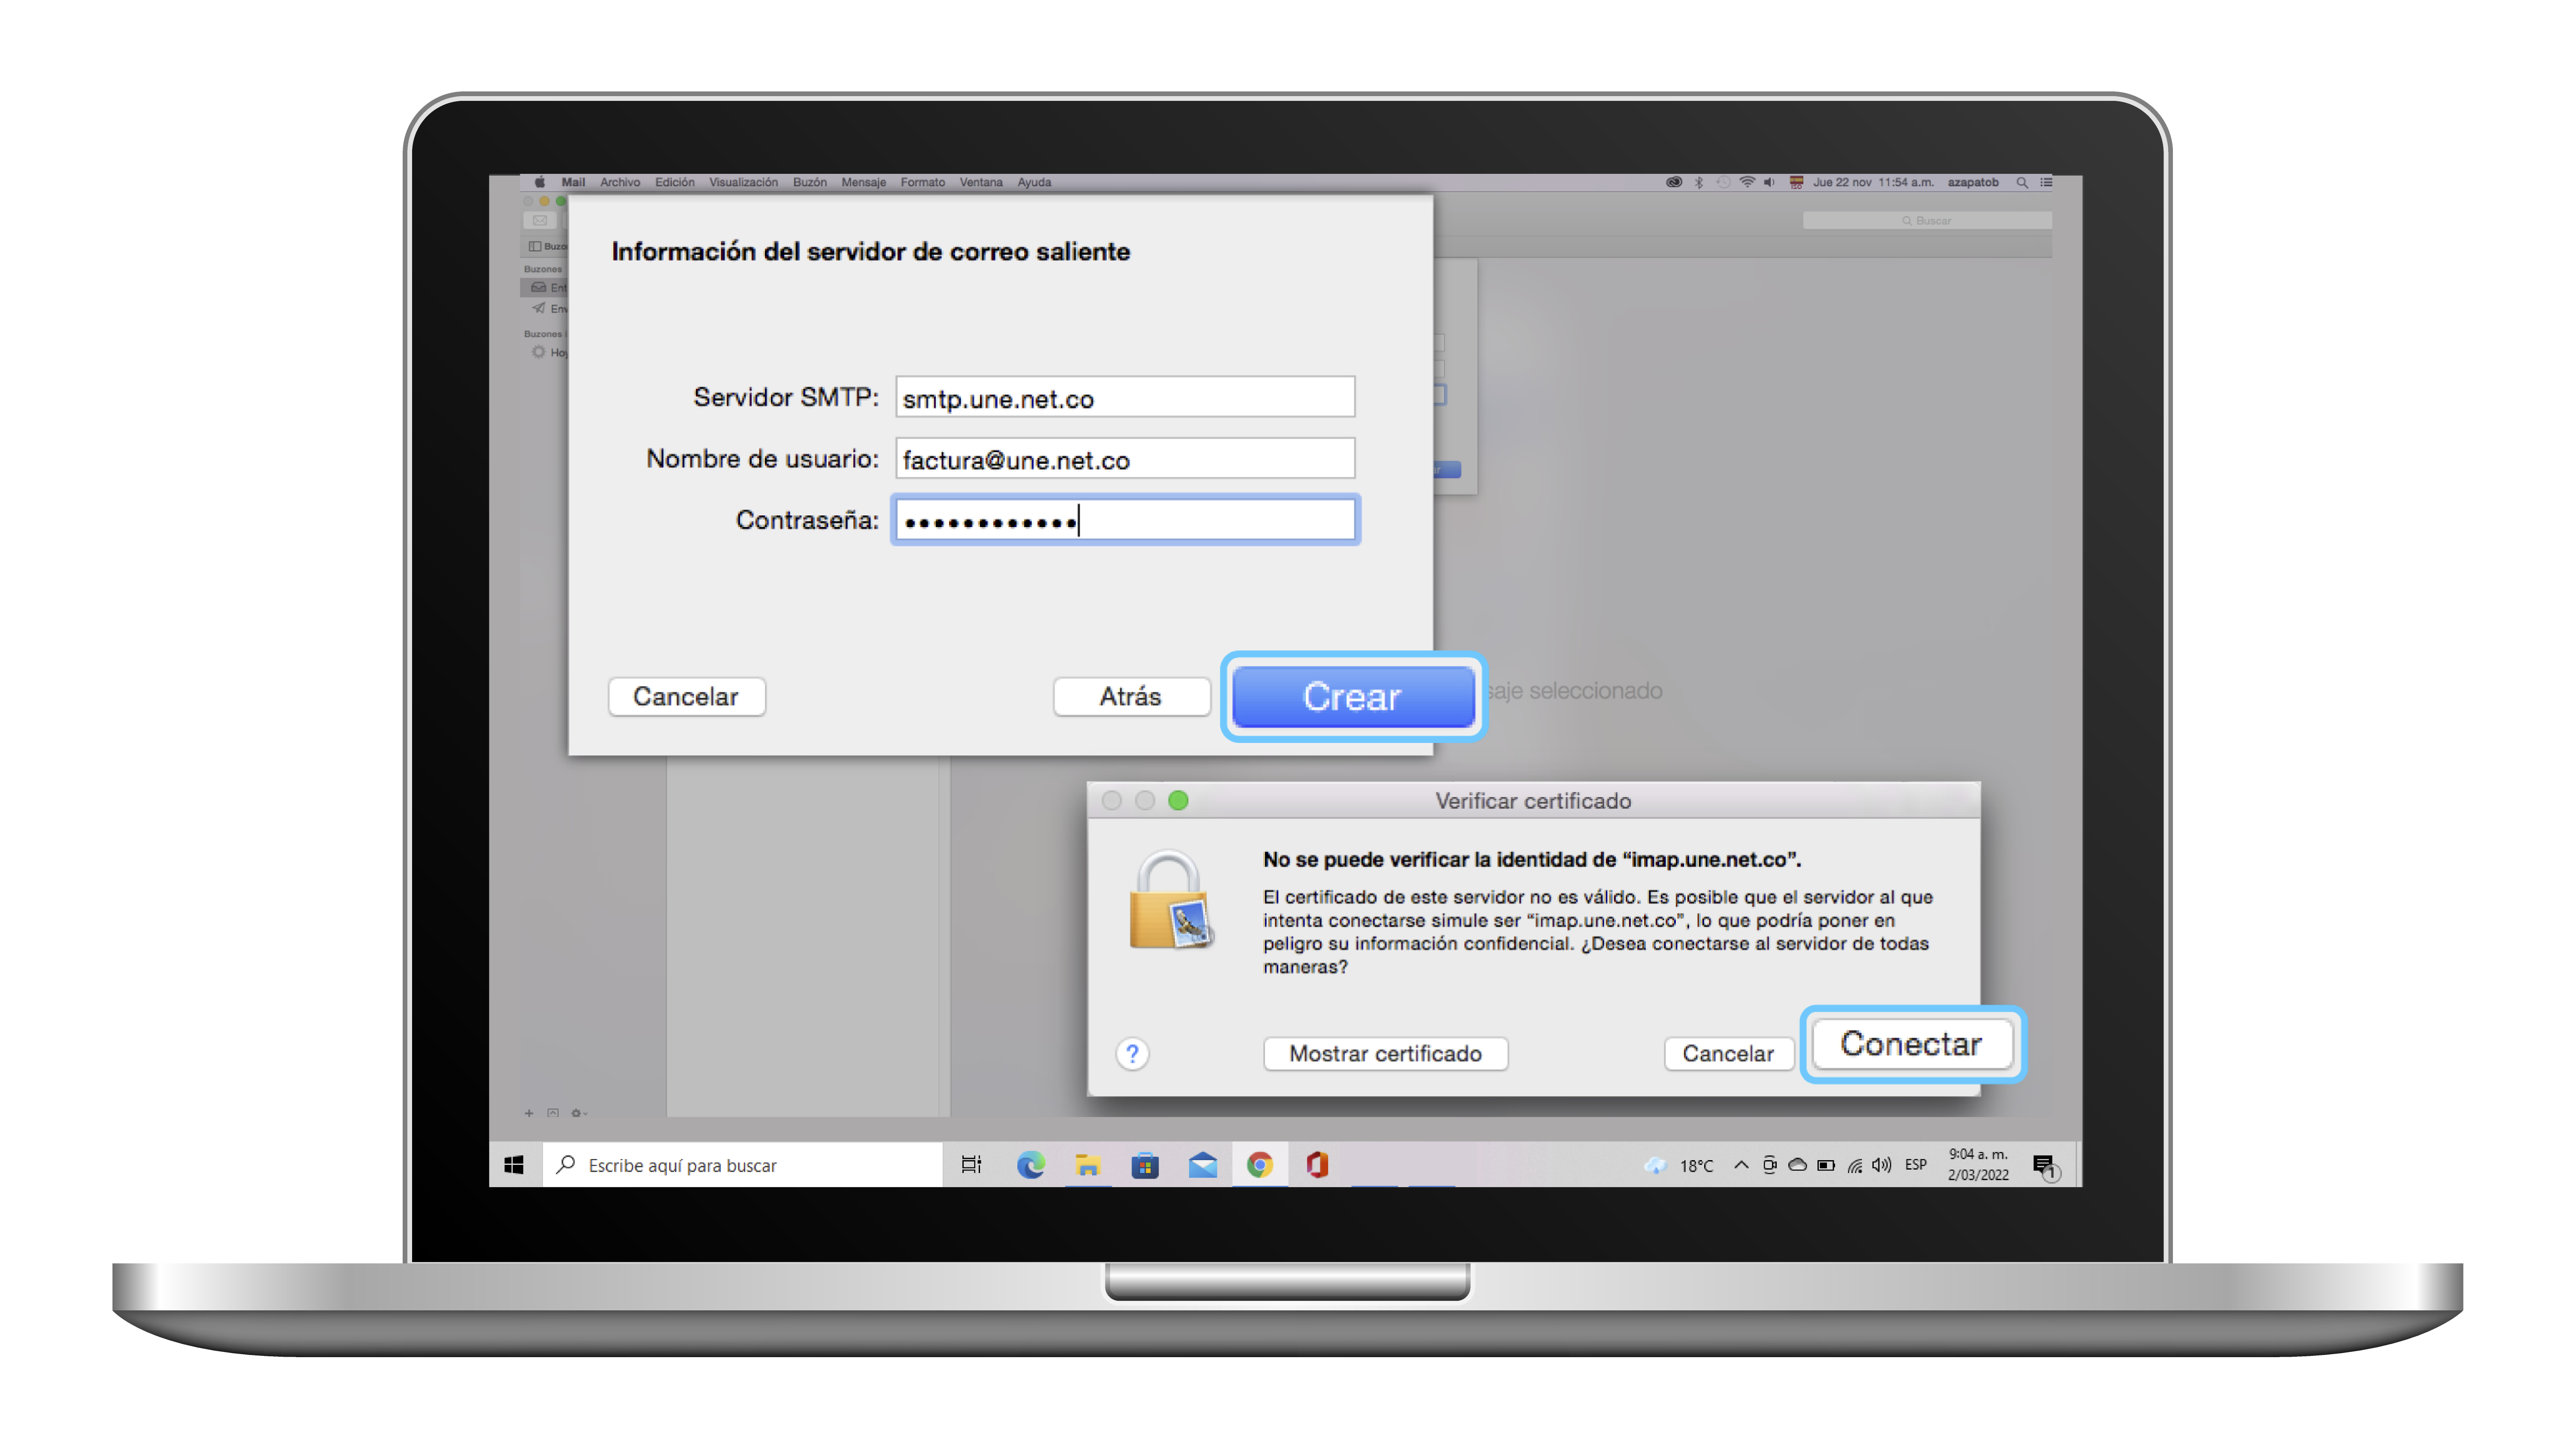Open the Ventana menu
The image size is (2576, 1449).
(x=981, y=182)
